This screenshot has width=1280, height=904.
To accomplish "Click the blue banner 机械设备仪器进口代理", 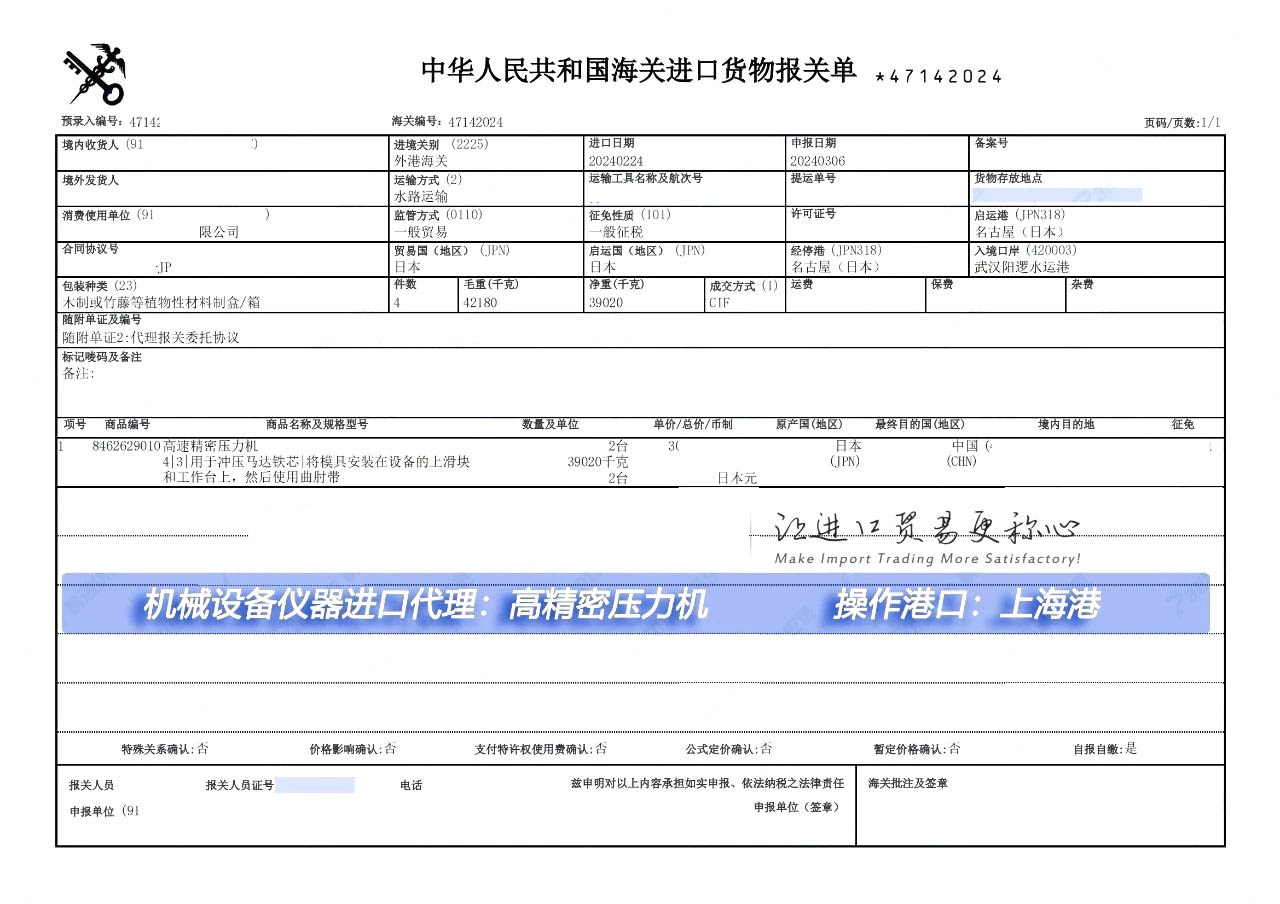I will [424, 604].
